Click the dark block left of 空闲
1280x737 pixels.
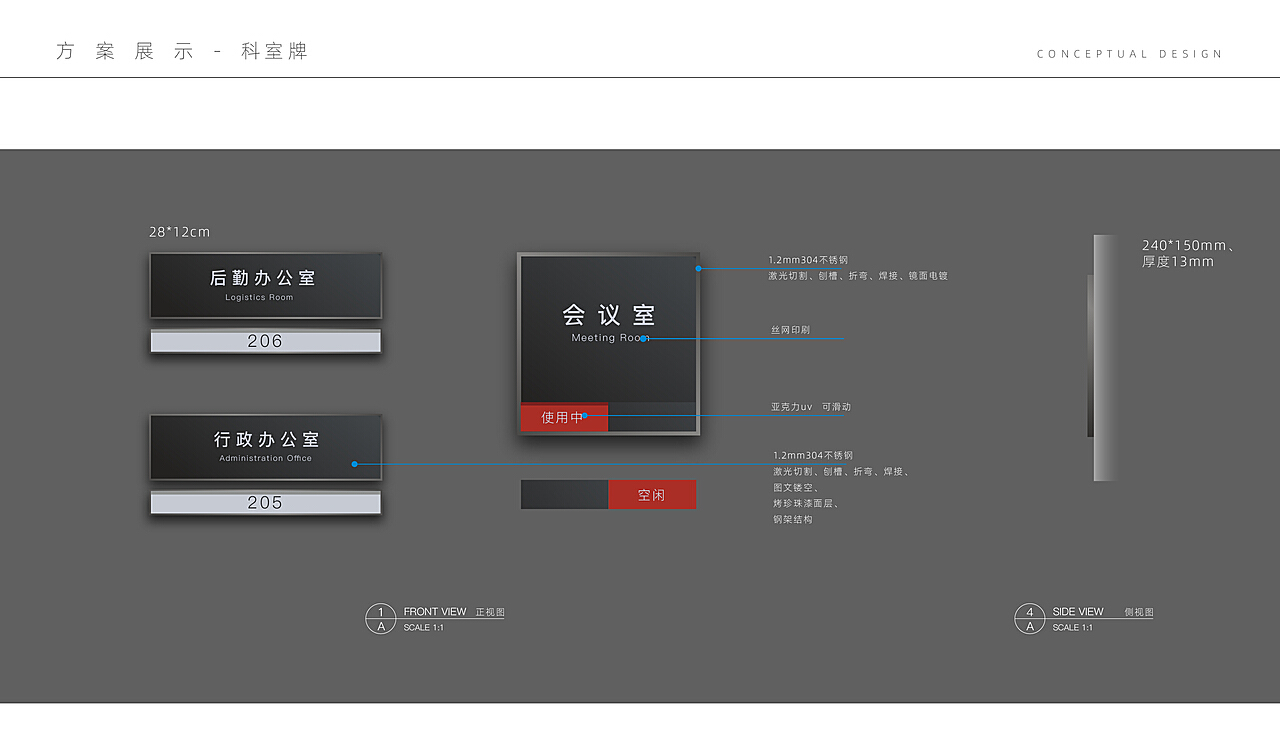[x=564, y=495]
